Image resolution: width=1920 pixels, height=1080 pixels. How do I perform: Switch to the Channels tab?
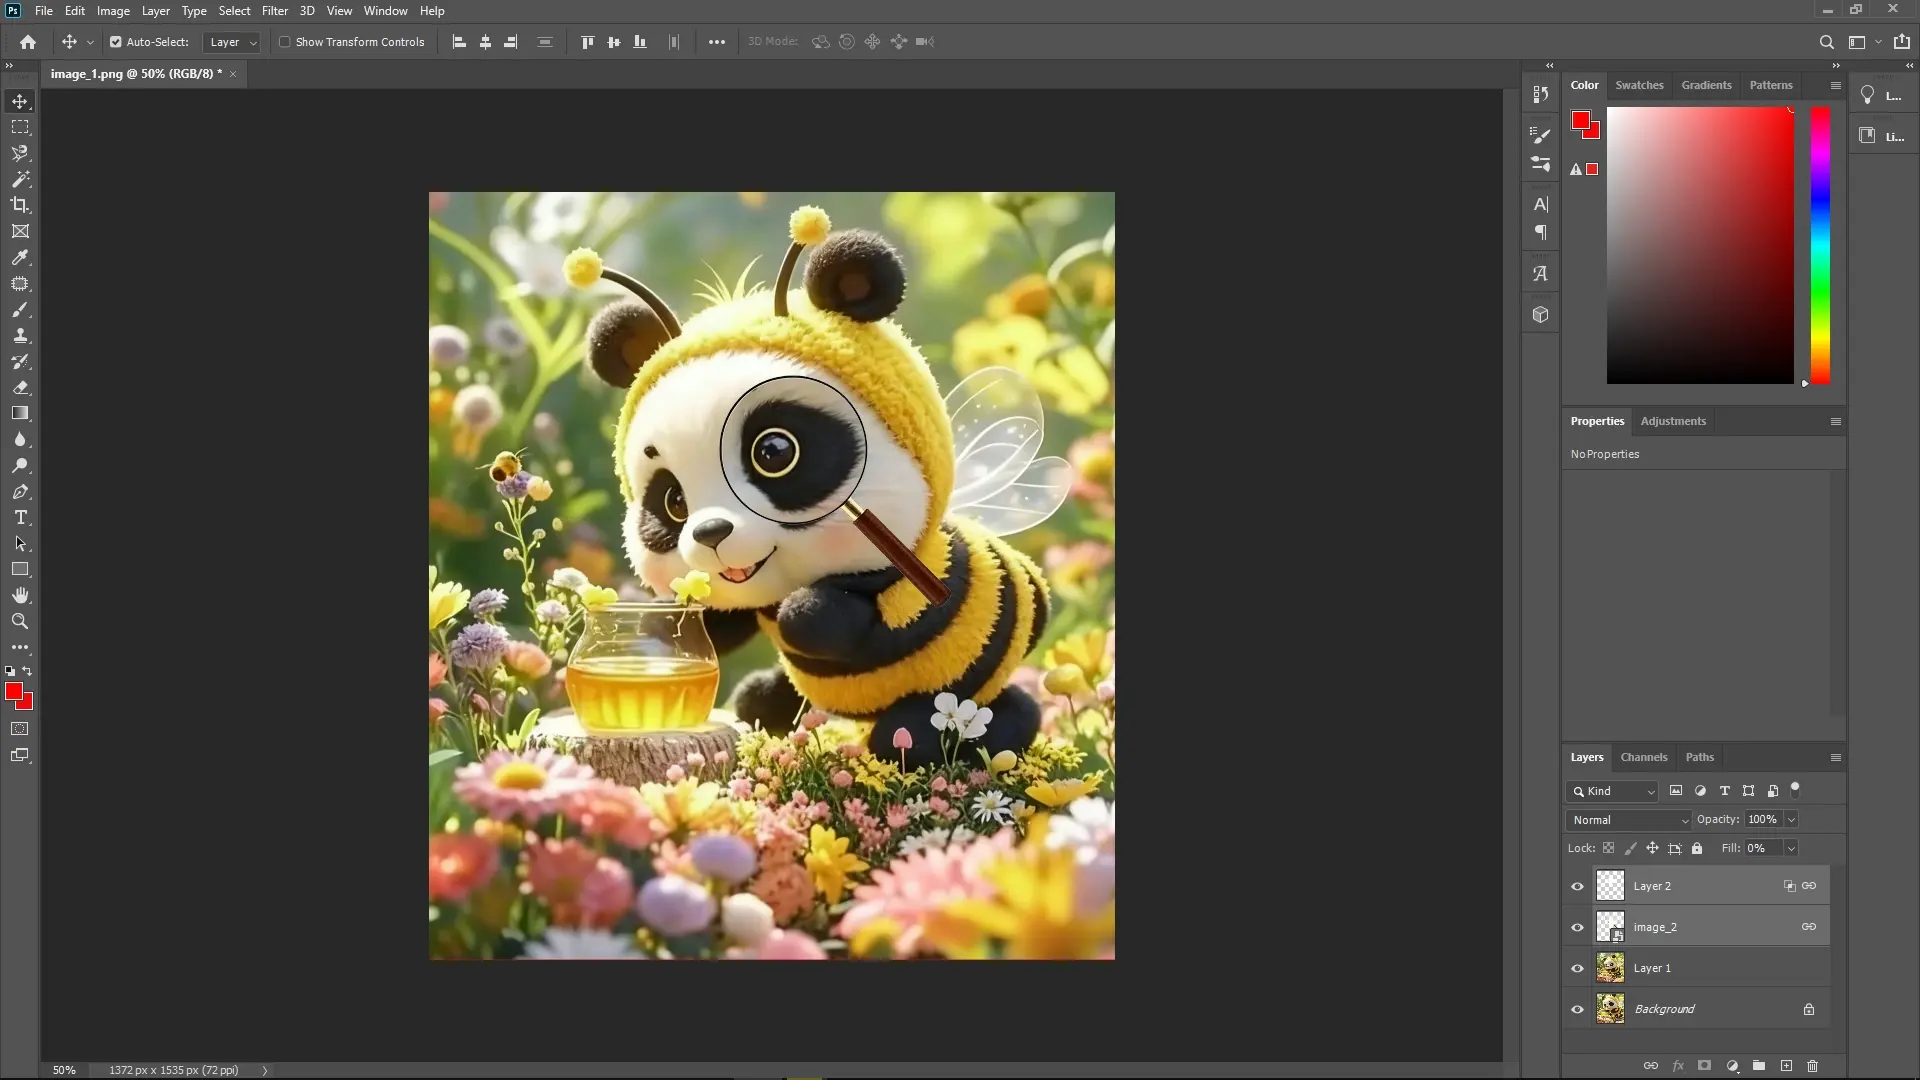[x=1643, y=757]
